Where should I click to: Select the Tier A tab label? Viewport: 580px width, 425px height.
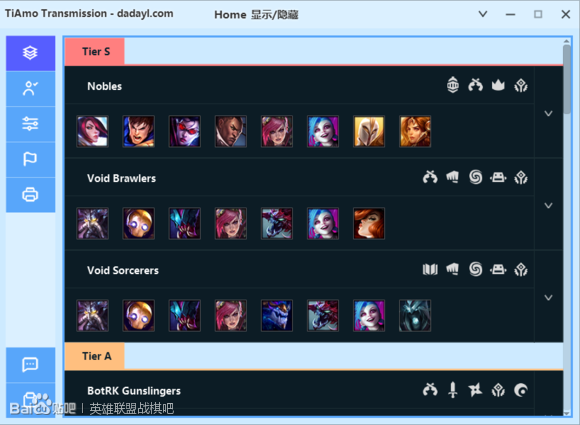[x=95, y=356]
